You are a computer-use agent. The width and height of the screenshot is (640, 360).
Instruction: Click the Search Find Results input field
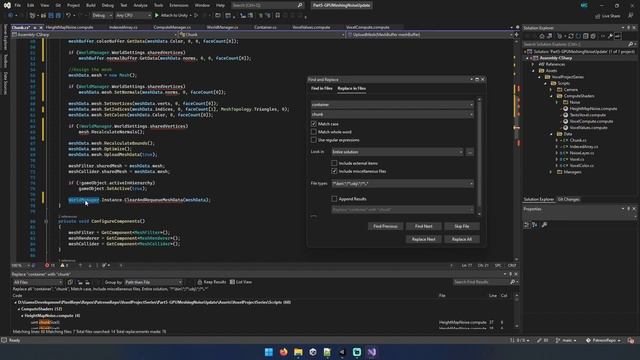481,282
